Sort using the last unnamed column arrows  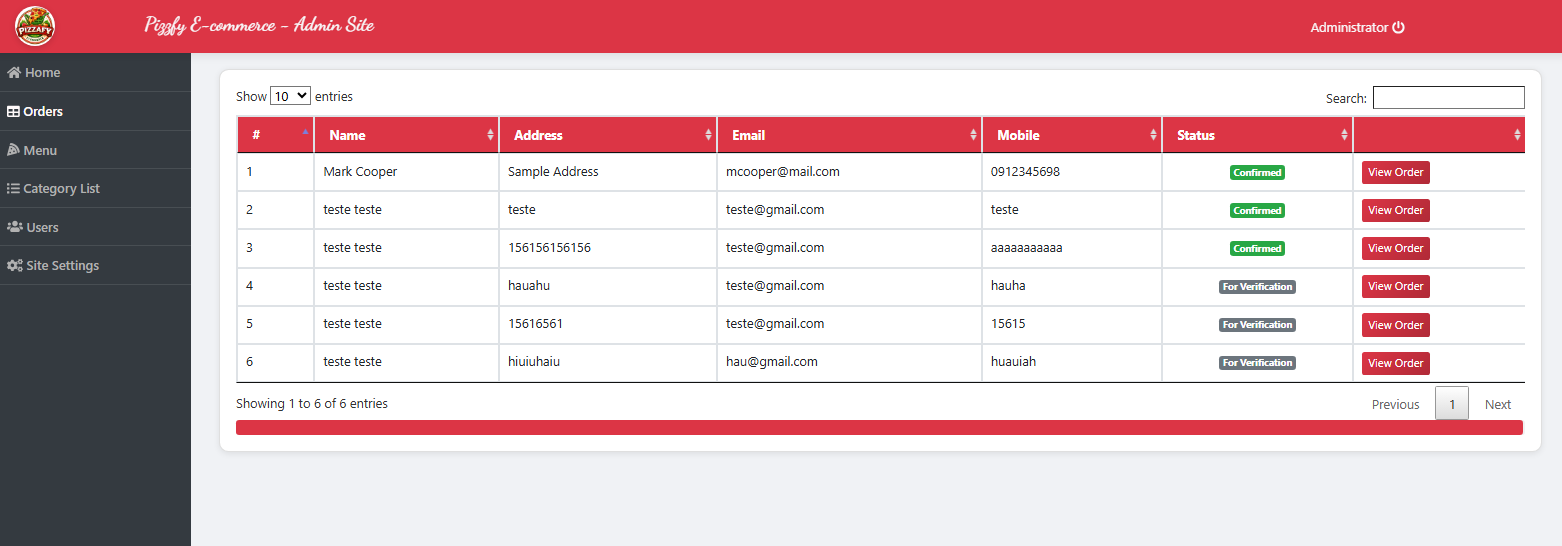[1517, 135]
